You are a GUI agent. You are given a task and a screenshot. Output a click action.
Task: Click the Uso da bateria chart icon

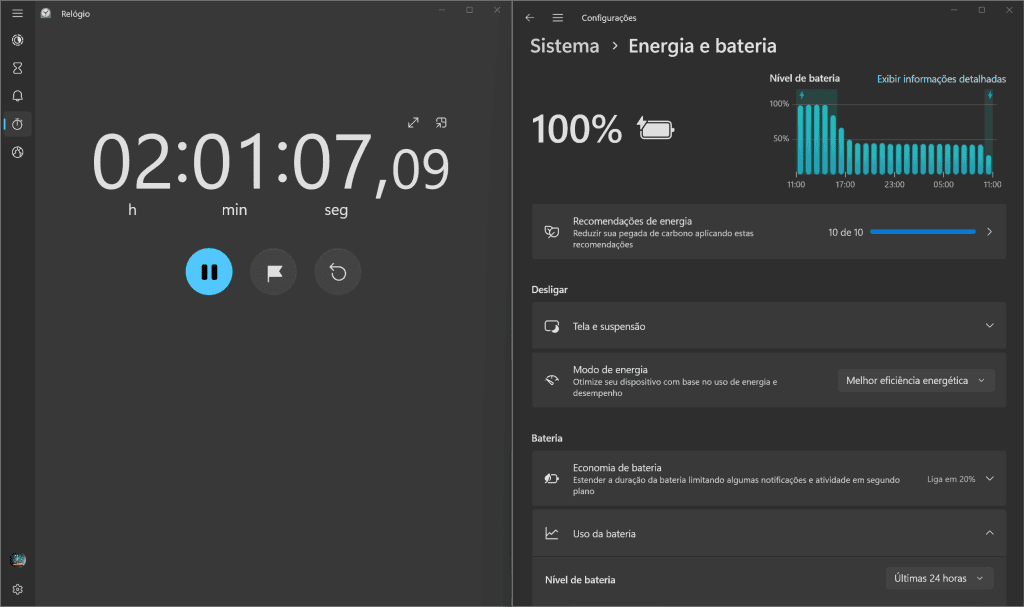pyautogui.click(x=552, y=534)
